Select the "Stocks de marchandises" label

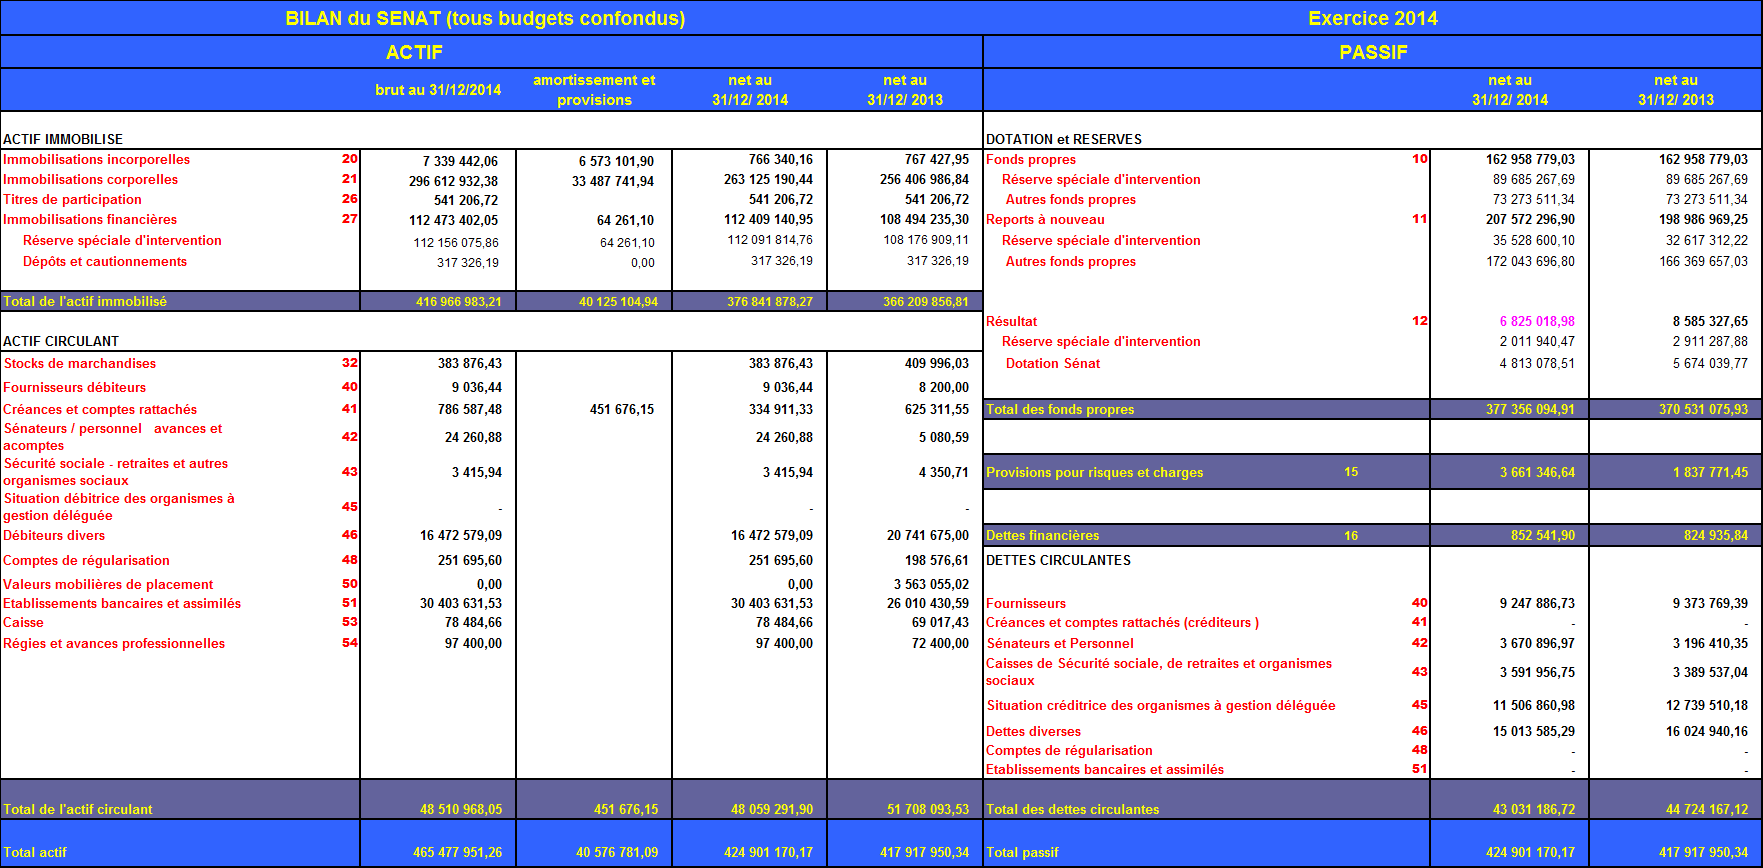[80, 363]
